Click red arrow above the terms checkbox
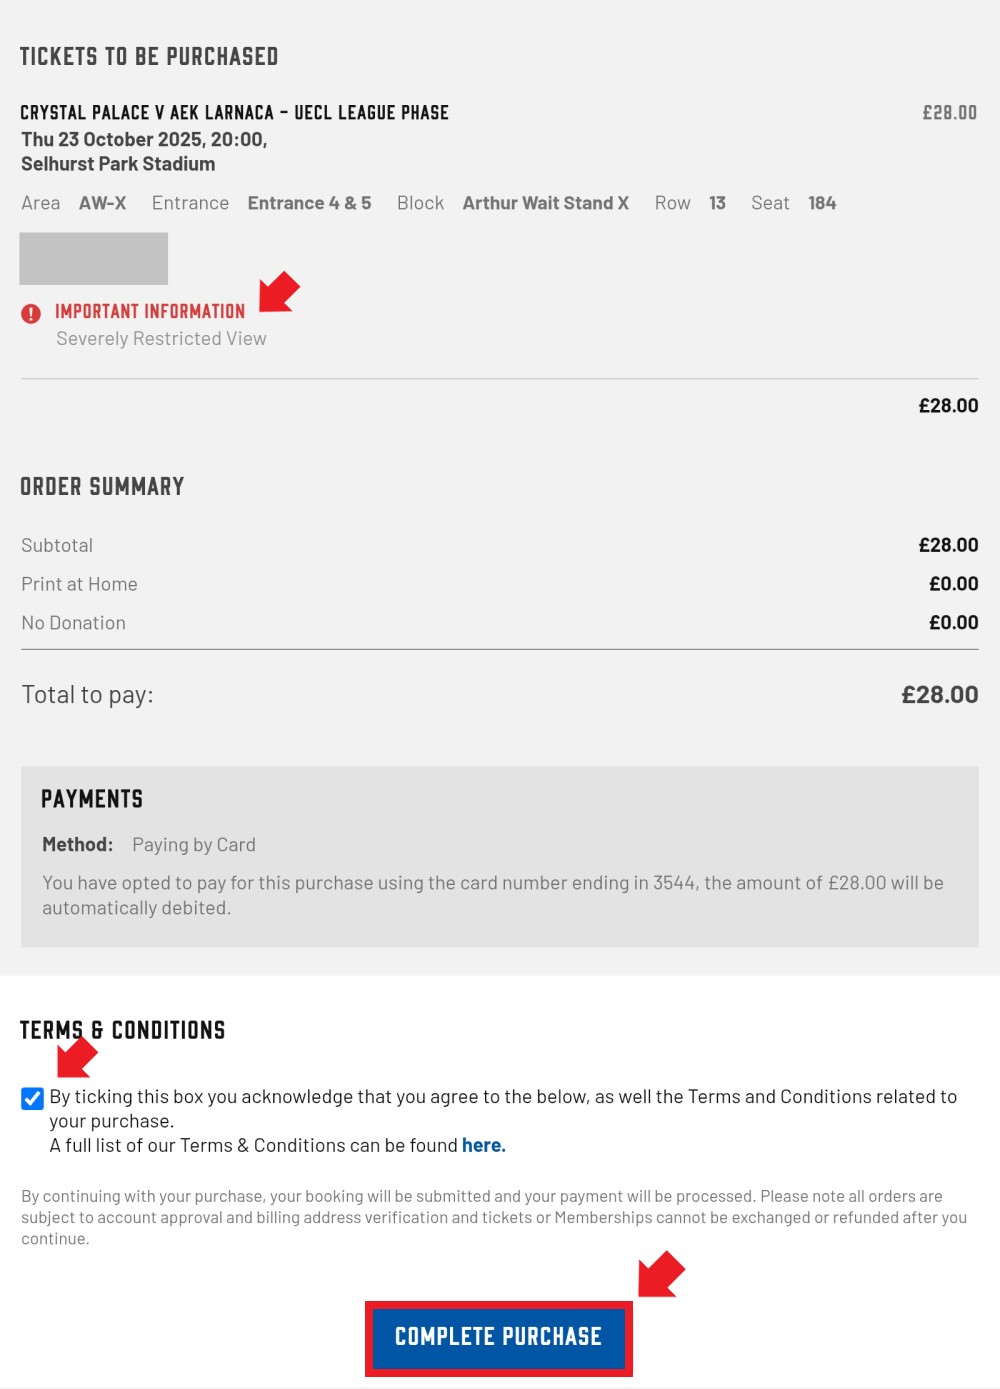The height and width of the screenshot is (1389, 1000). click(77, 1057)
